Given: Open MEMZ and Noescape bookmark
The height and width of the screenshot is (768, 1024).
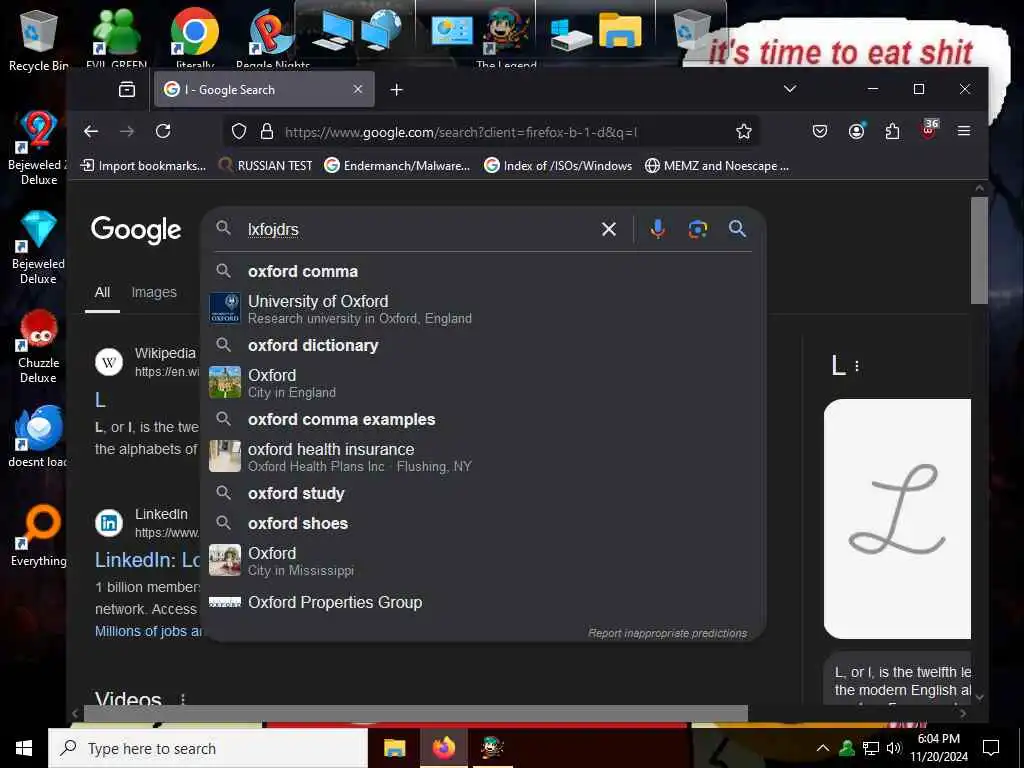Looking at the screenshot, I should coord(717,166).
